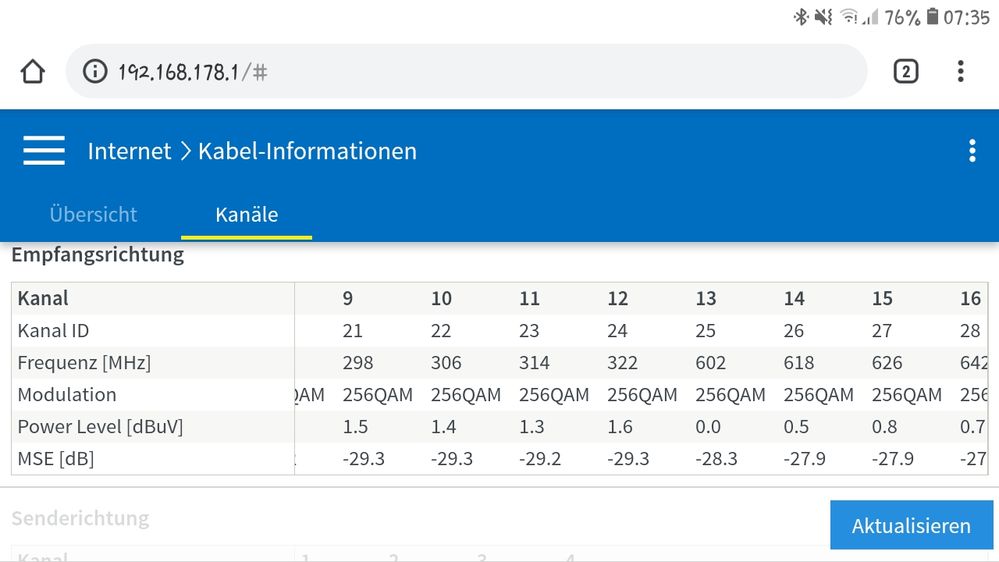The height and width of the screenshot is (562, 999).
Task: Click the Empfangsrichtung section heading
Action: 98,254
